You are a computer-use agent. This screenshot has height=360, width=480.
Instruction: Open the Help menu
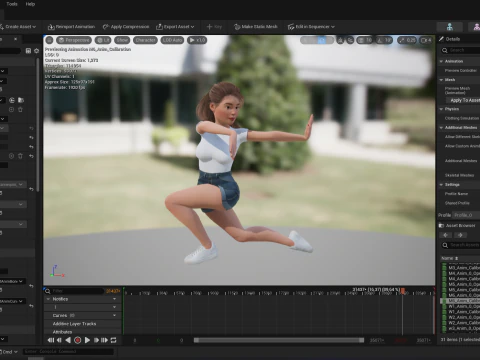tap(30, 4)
